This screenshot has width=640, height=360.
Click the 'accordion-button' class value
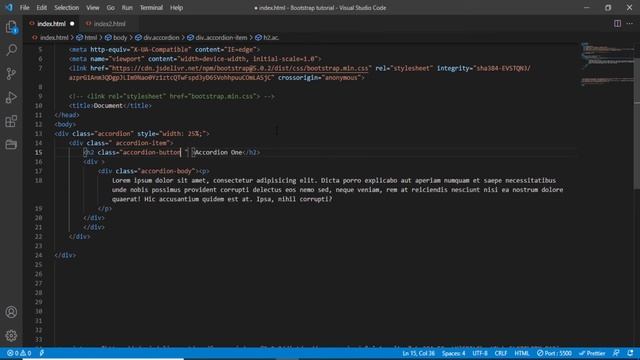coord(151,152)
